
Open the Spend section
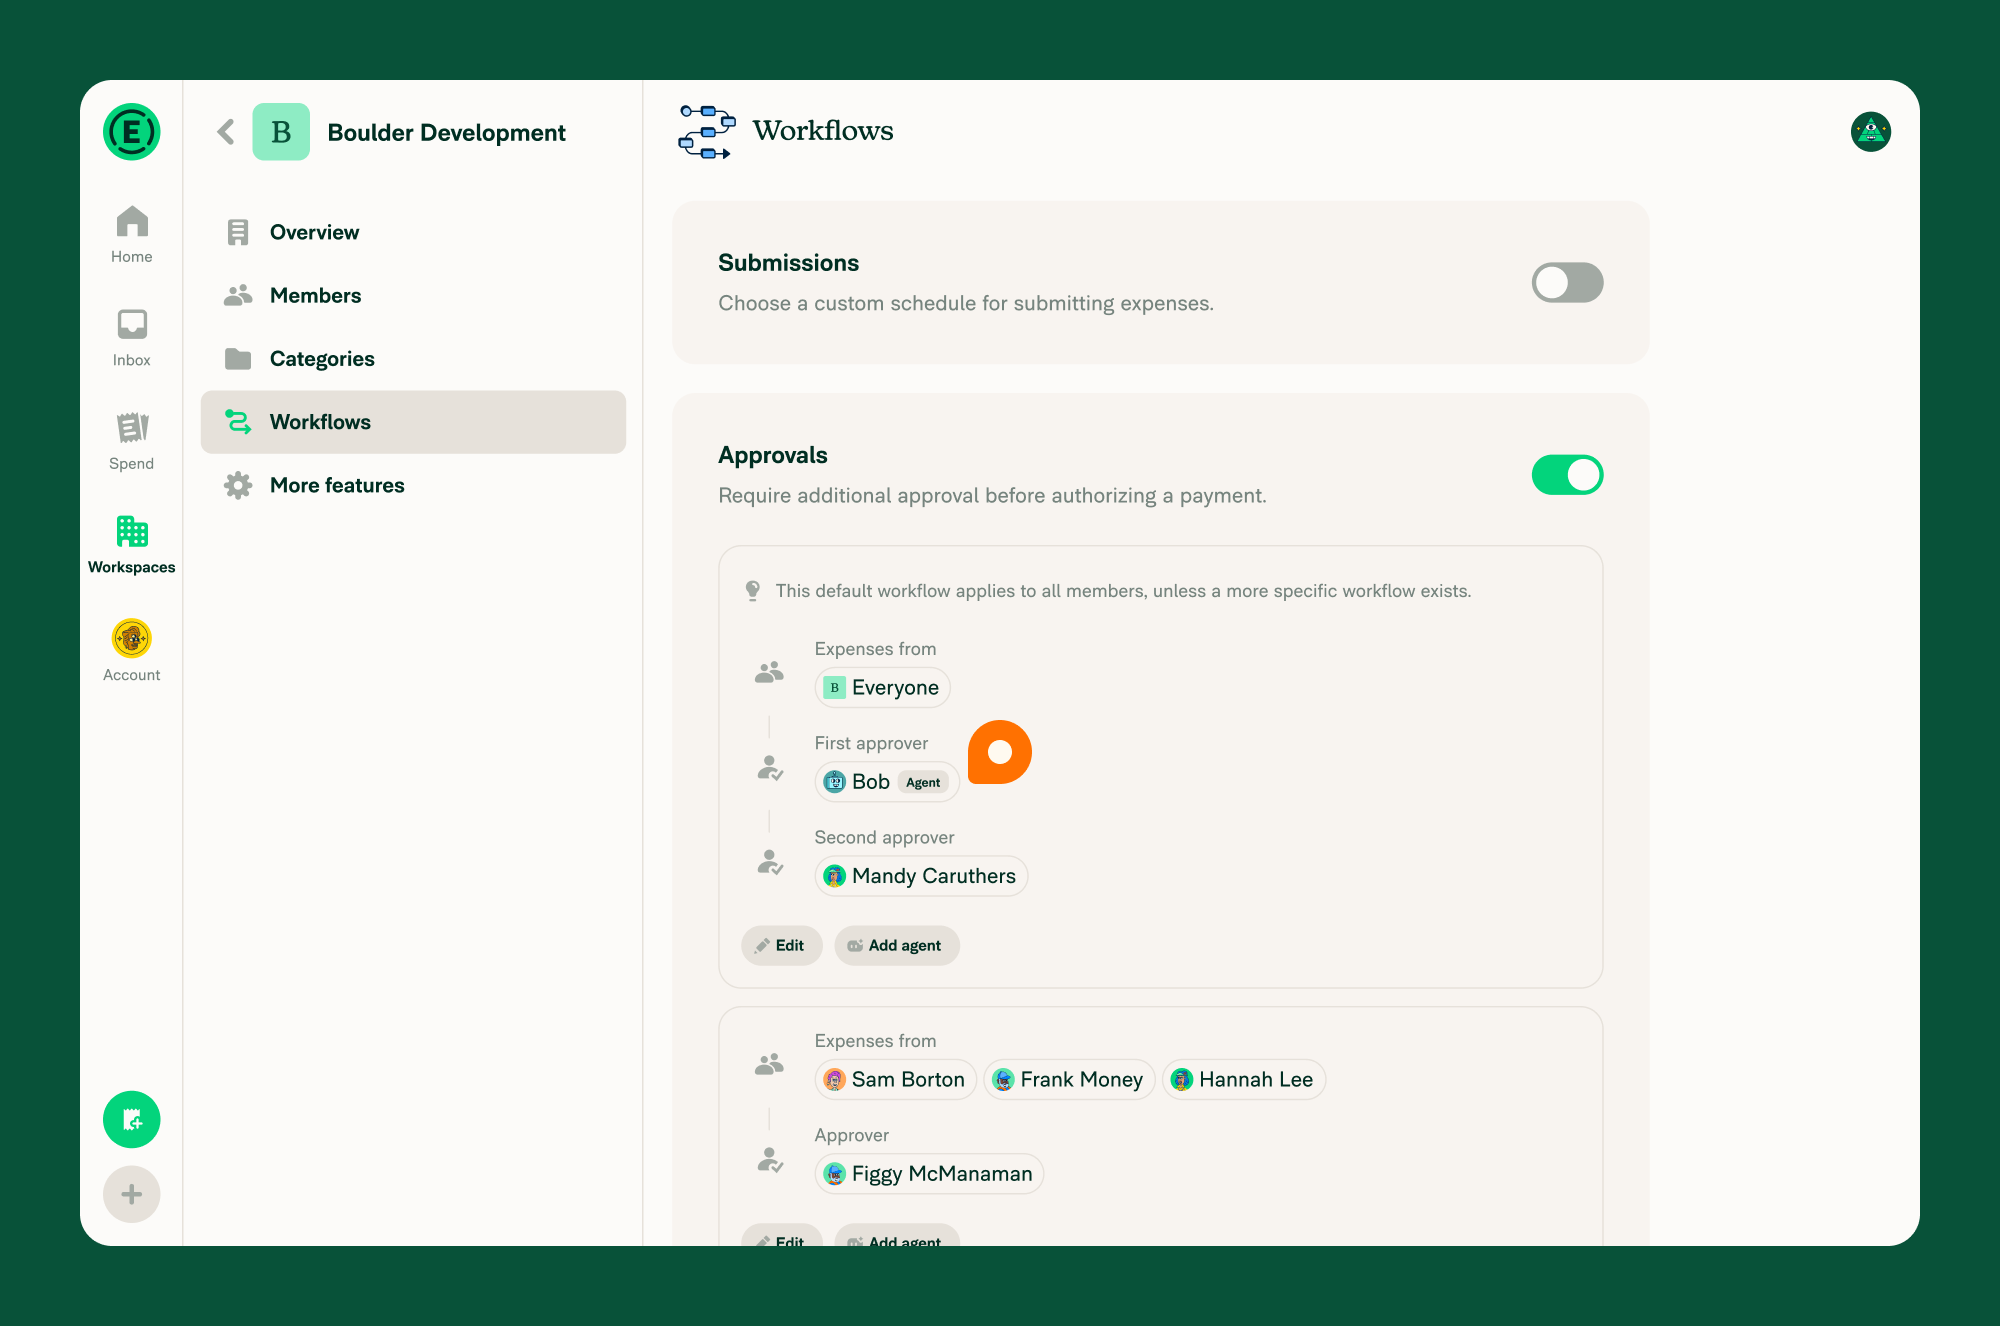(x=131, y=441)
